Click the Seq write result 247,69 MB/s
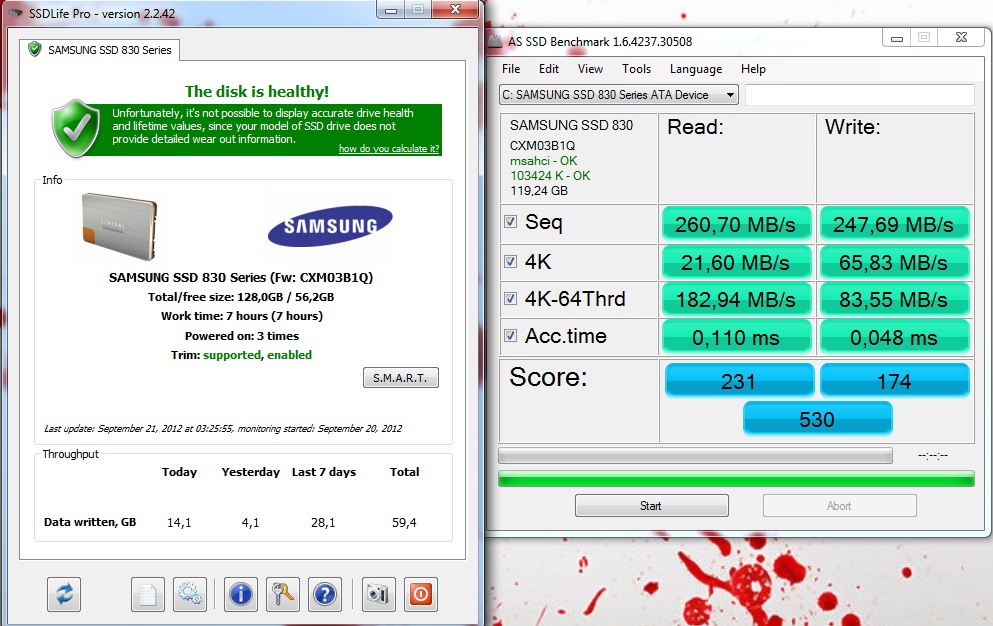993x626 pixels. (x=894, y=224)
